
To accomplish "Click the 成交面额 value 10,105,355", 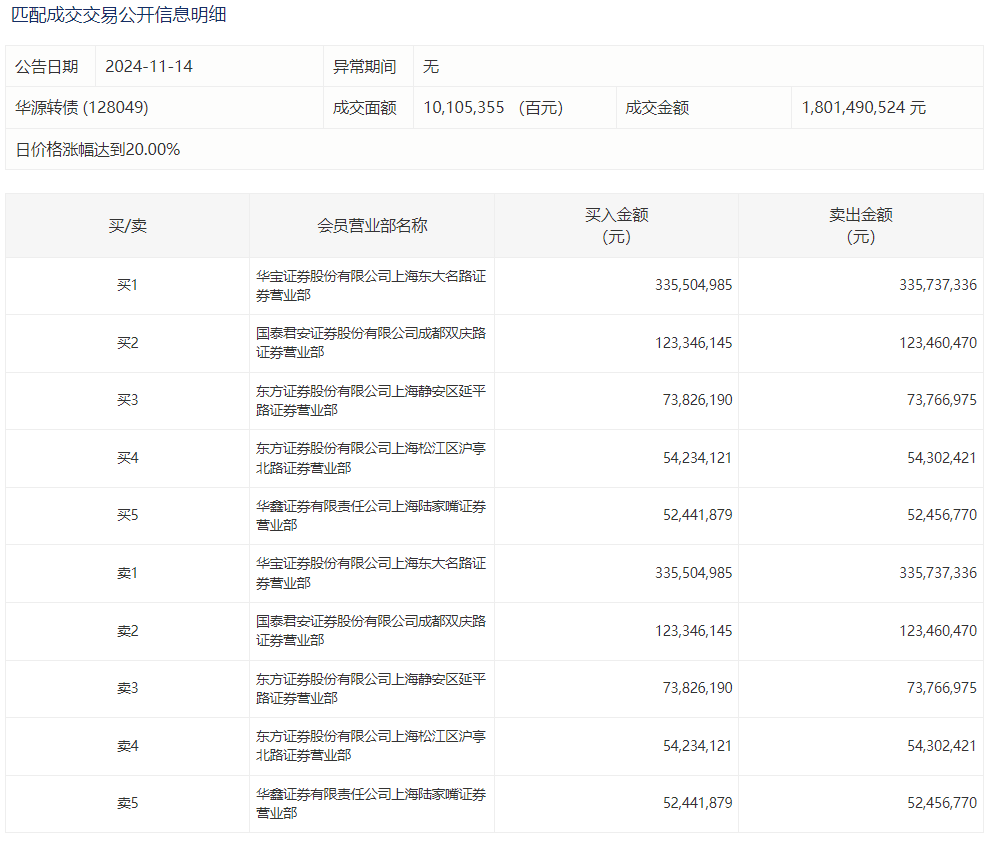I will 463,107.
